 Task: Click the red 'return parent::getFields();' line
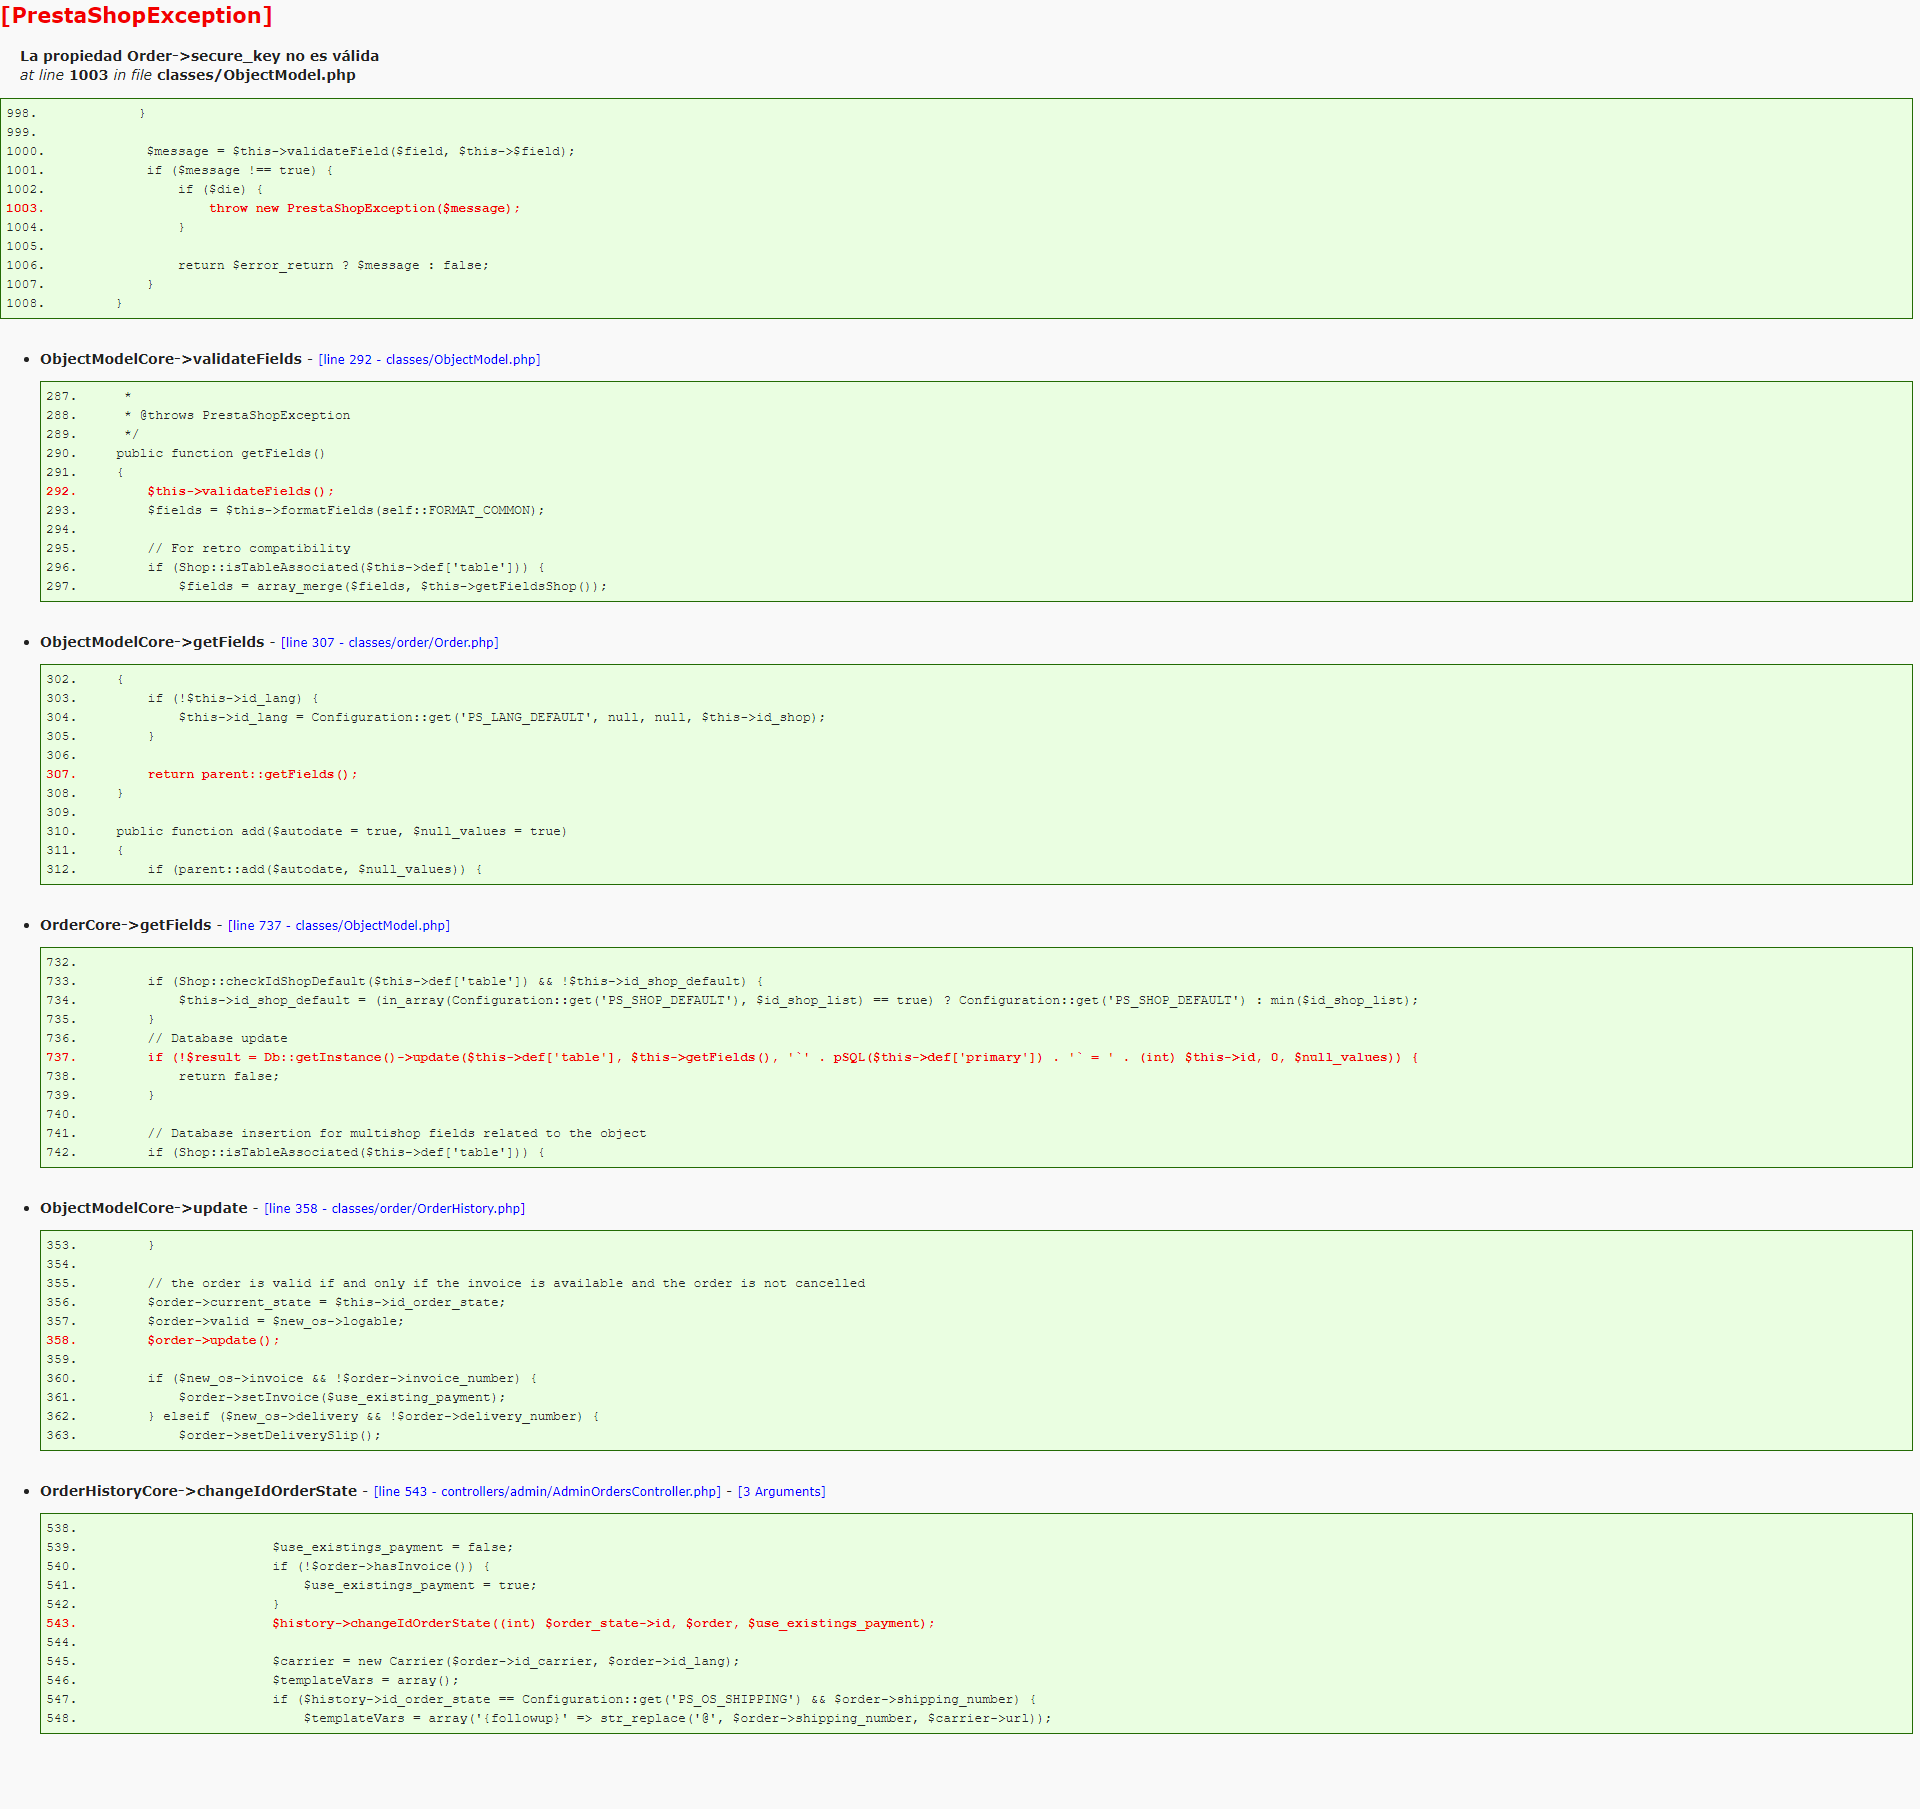pos(252,775)
